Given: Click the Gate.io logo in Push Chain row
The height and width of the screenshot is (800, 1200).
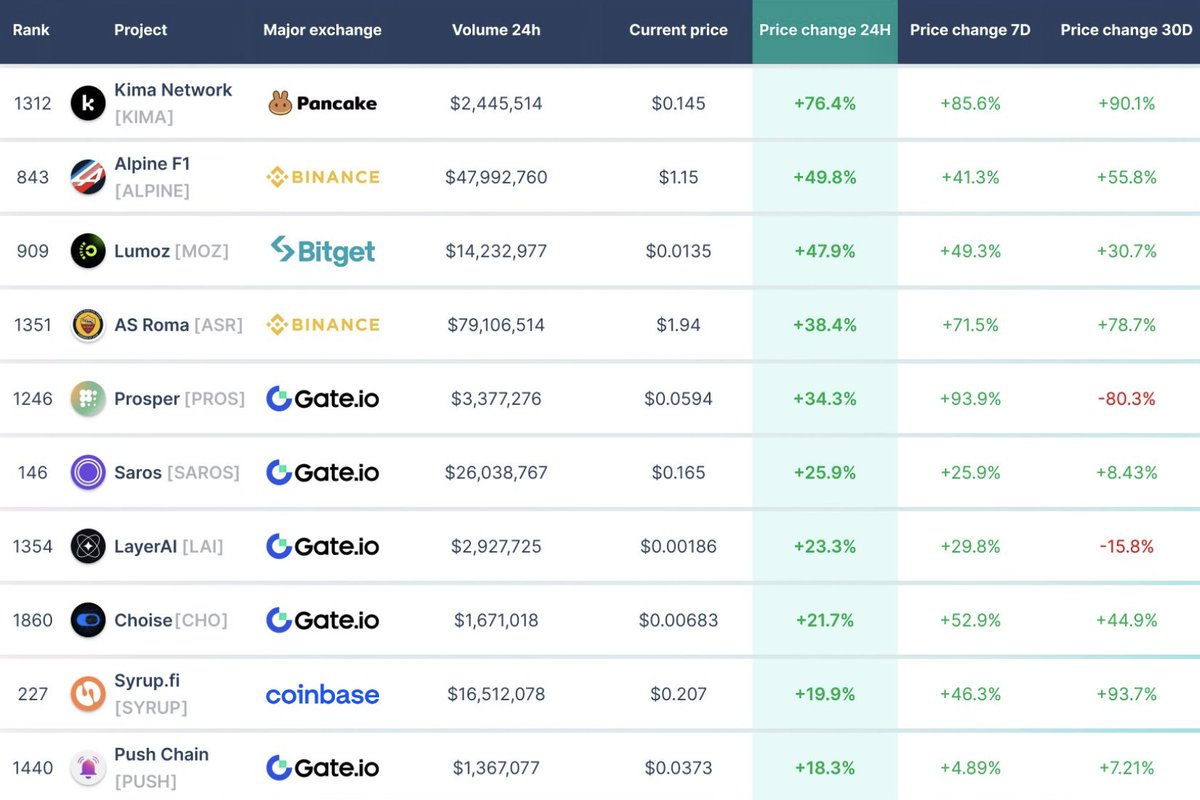Looking at the screenshot, I should pos(322,768).
